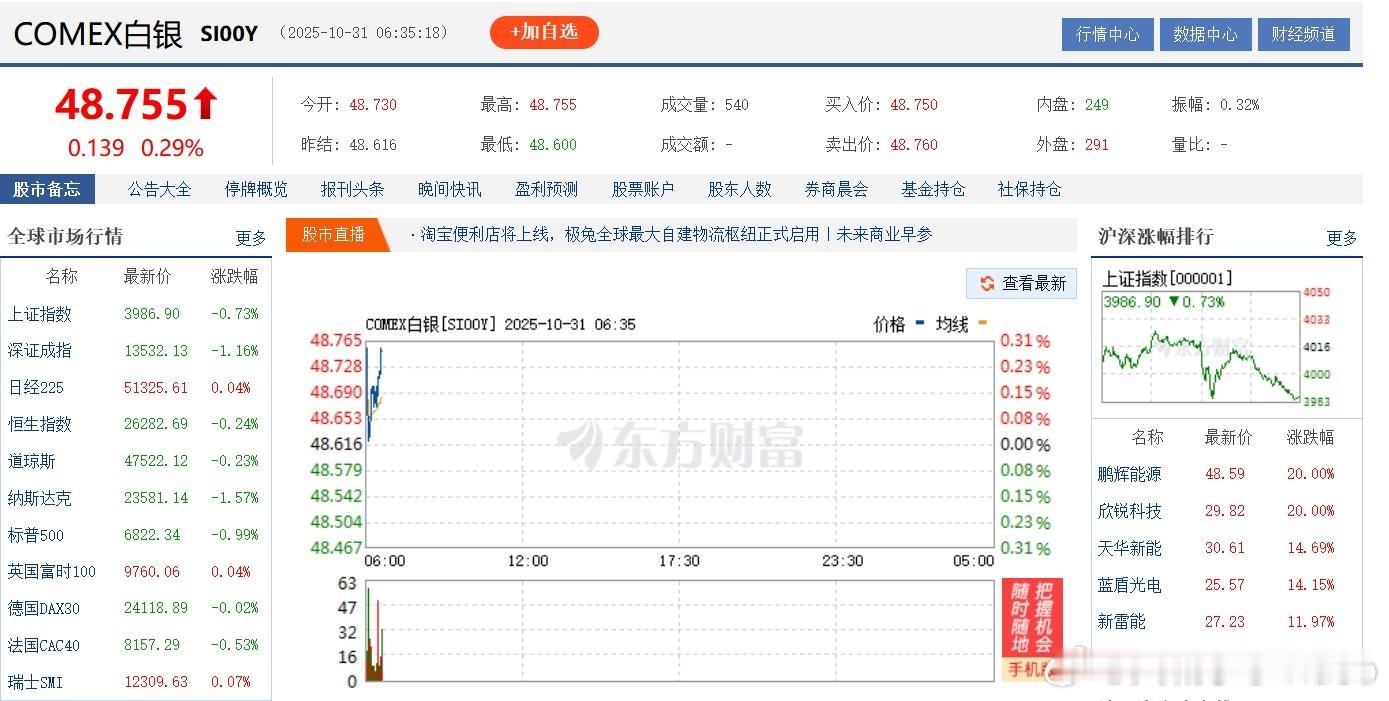Click the 最低 value 48.600
The height and width of the screenshot is (701, 1389).
pos(553,145)
